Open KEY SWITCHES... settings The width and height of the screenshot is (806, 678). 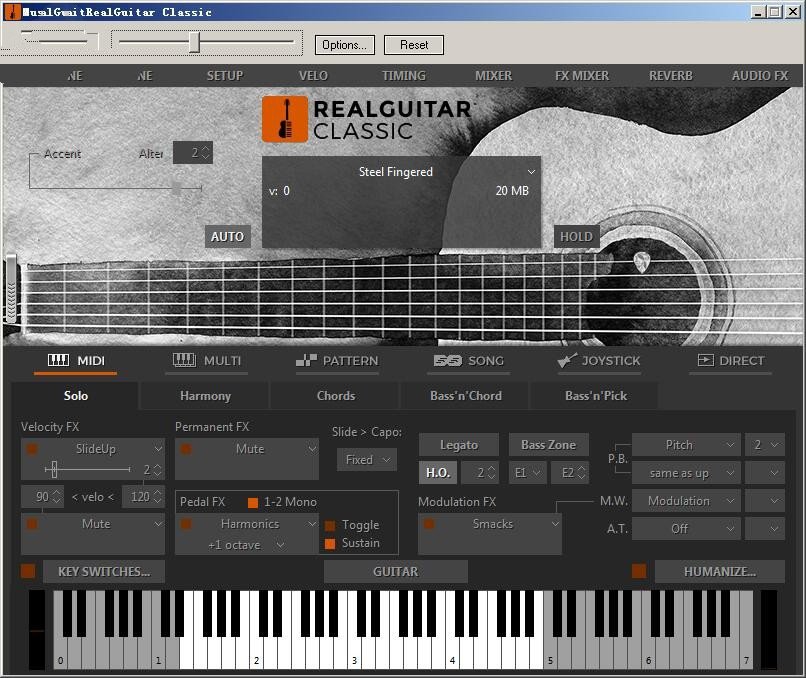(104, 571)
